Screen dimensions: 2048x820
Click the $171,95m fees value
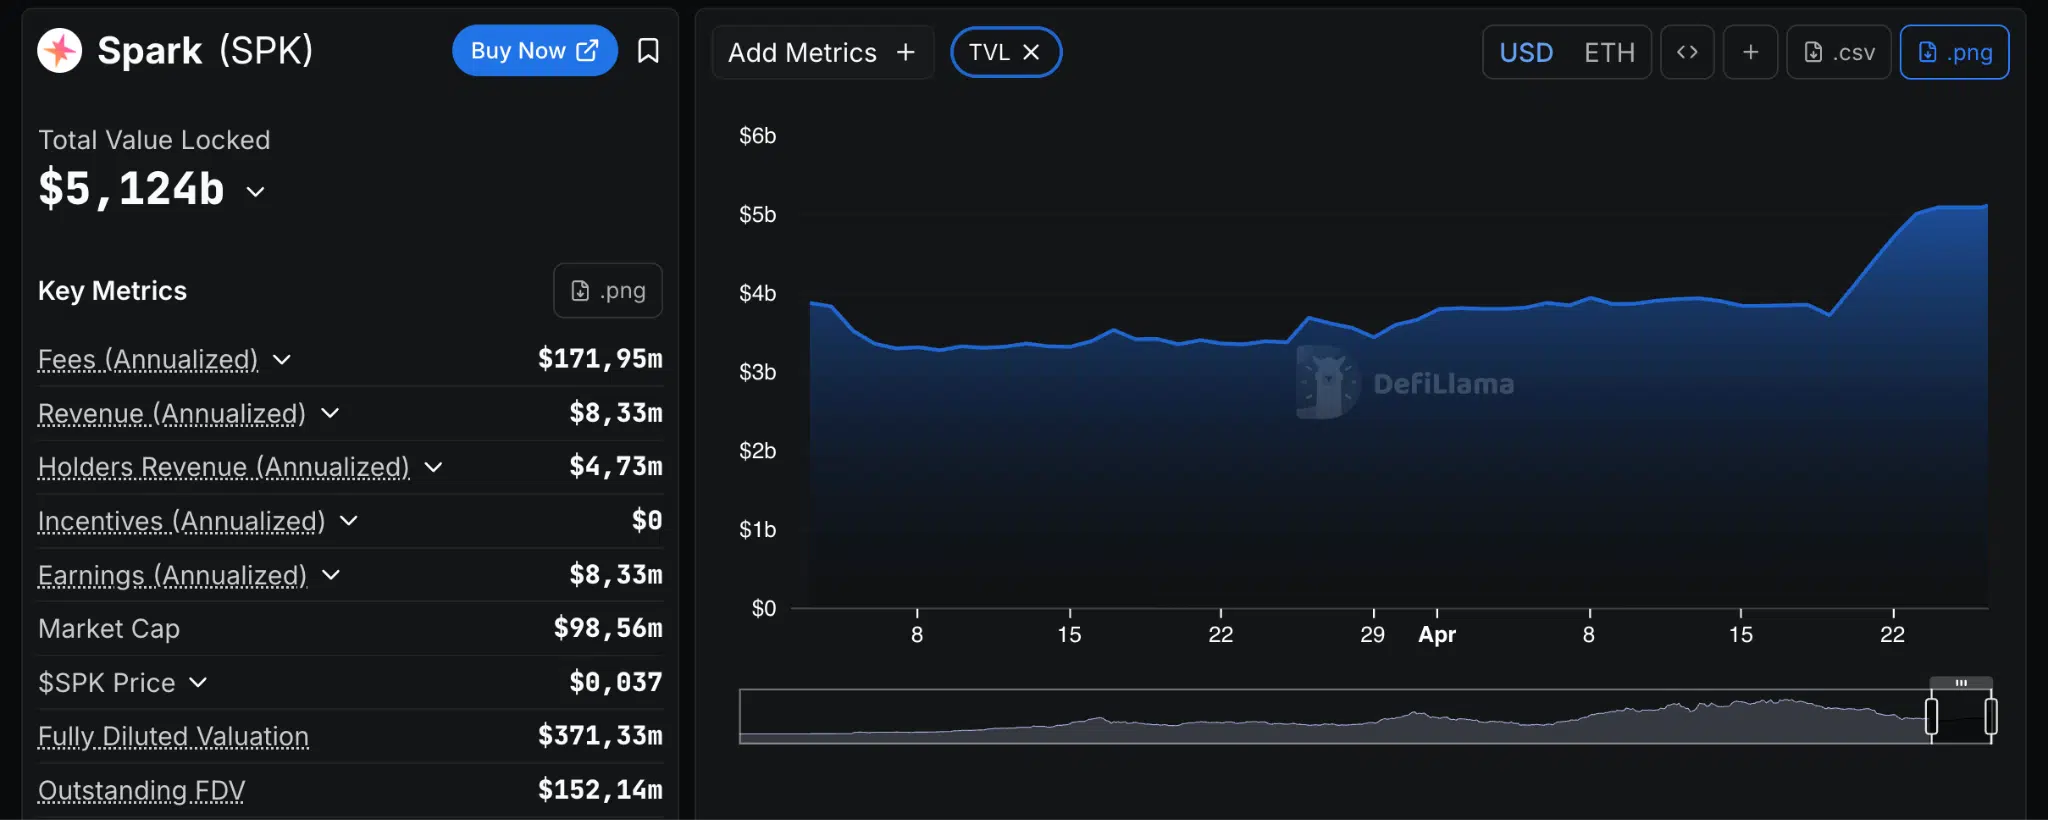coord(600,358)
